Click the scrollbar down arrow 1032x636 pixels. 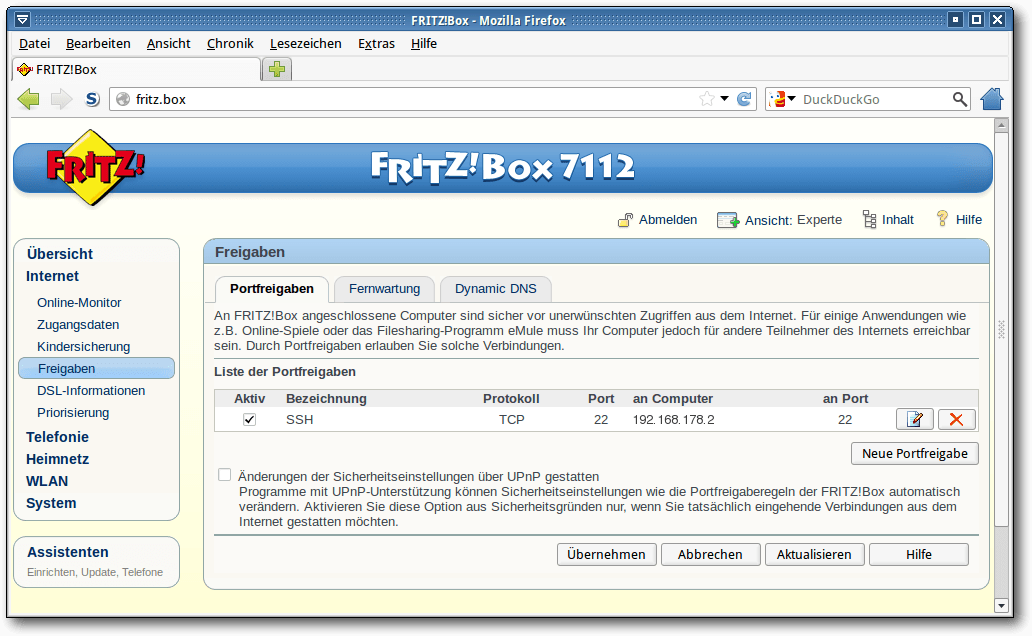[x=1002, y=606]
